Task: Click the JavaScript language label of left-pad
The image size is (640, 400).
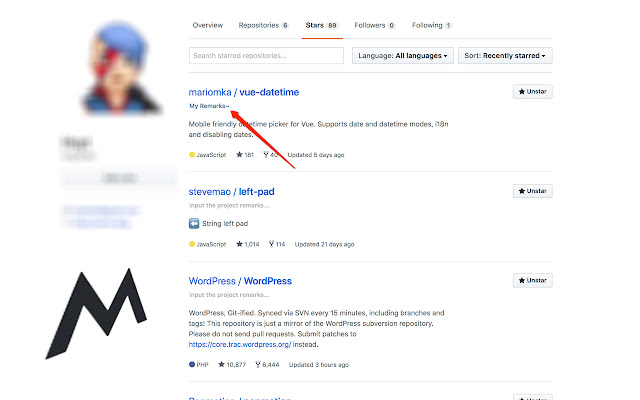Action: coord(207,244)
